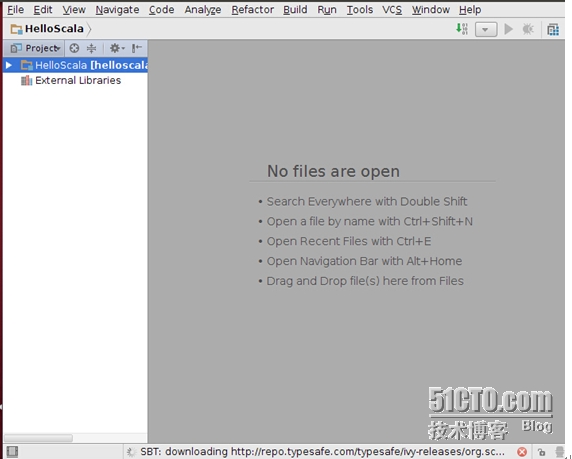Cancel the SBT download with red X
This screenshot has width=572, height=459.
coord(522,452)
